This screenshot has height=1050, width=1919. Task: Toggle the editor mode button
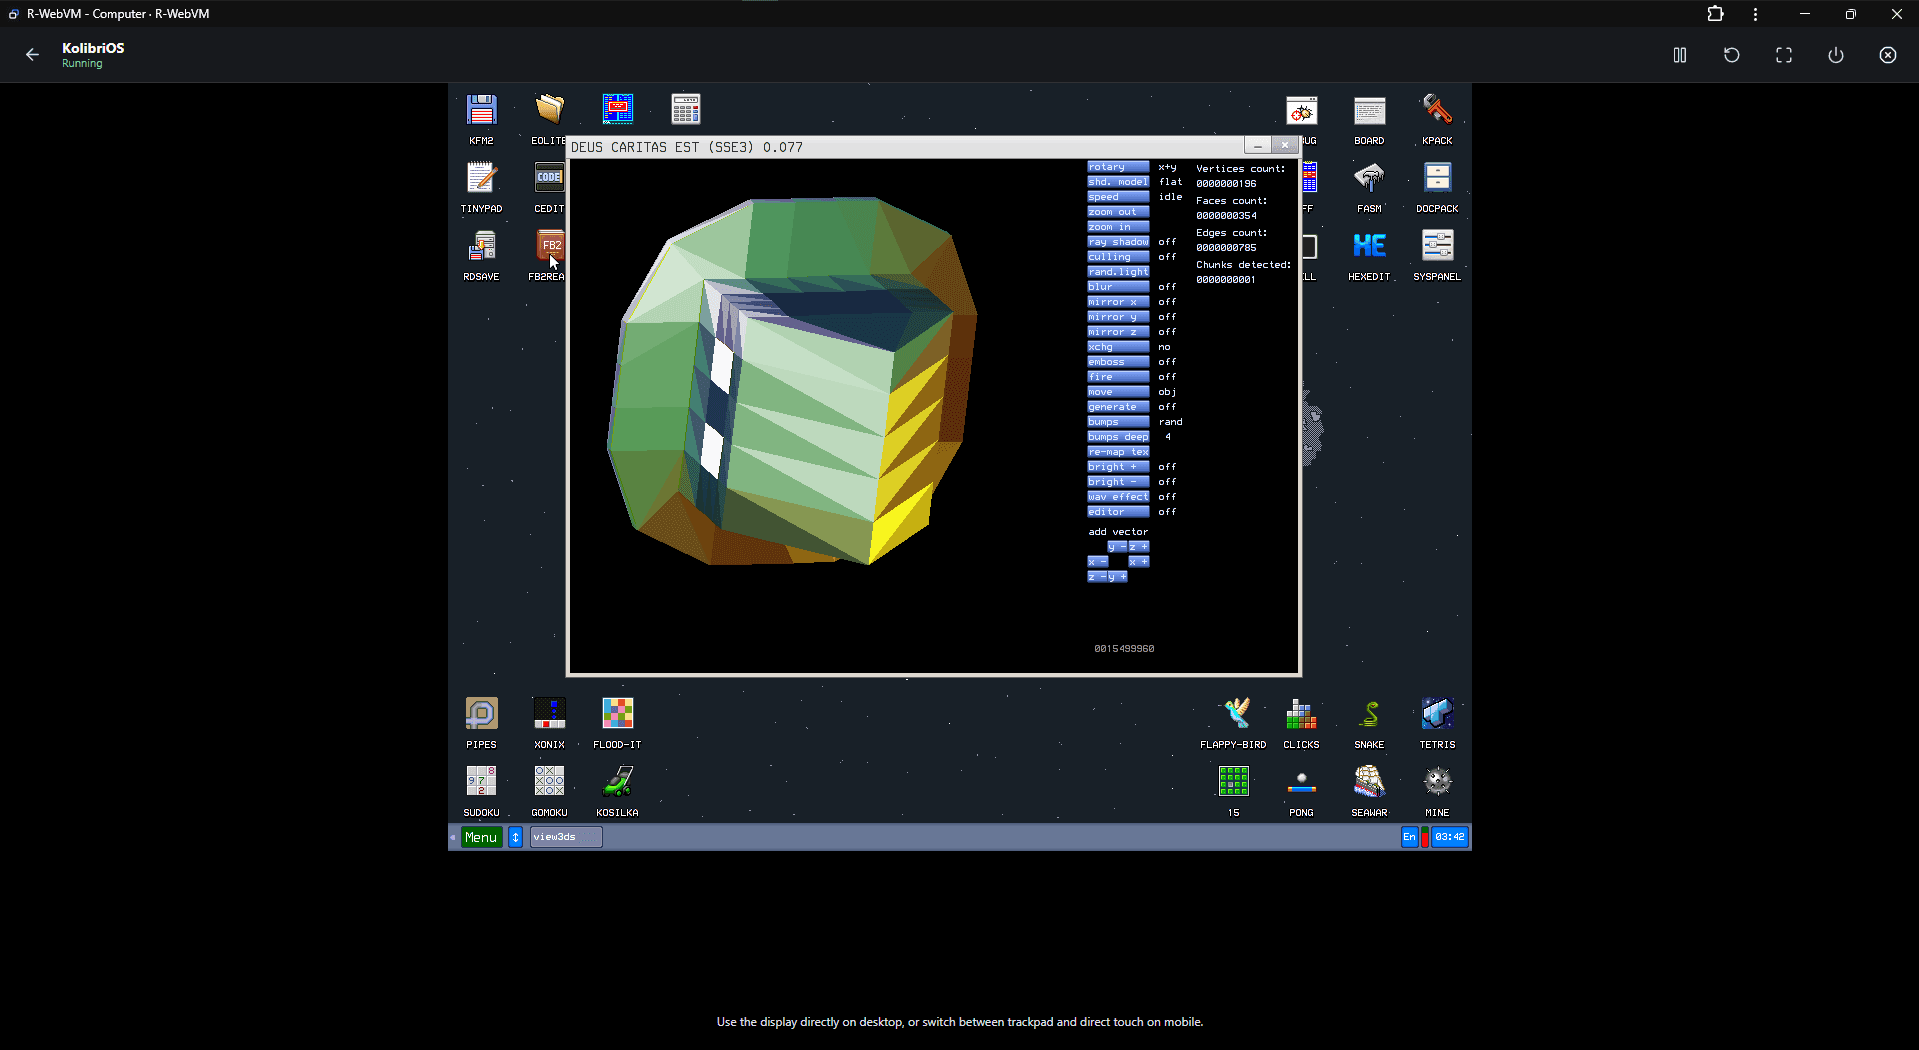coord(1118,512)
